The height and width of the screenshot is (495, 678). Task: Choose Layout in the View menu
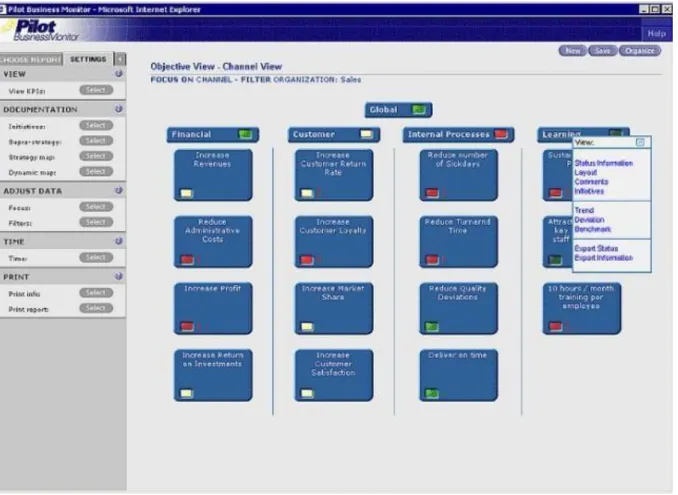coord(585,172)
